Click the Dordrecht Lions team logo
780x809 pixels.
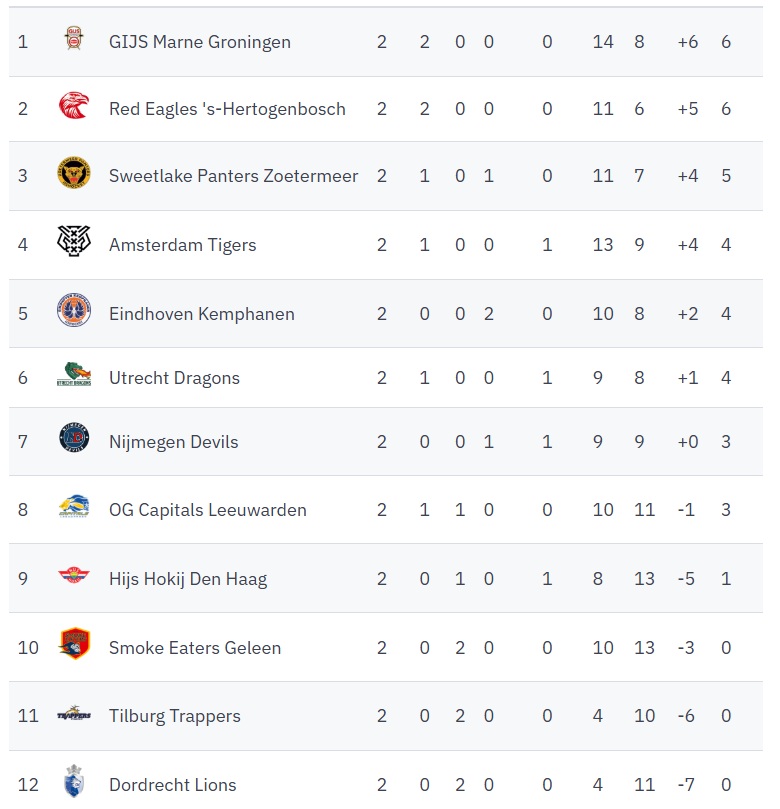[x=73, y=782]
